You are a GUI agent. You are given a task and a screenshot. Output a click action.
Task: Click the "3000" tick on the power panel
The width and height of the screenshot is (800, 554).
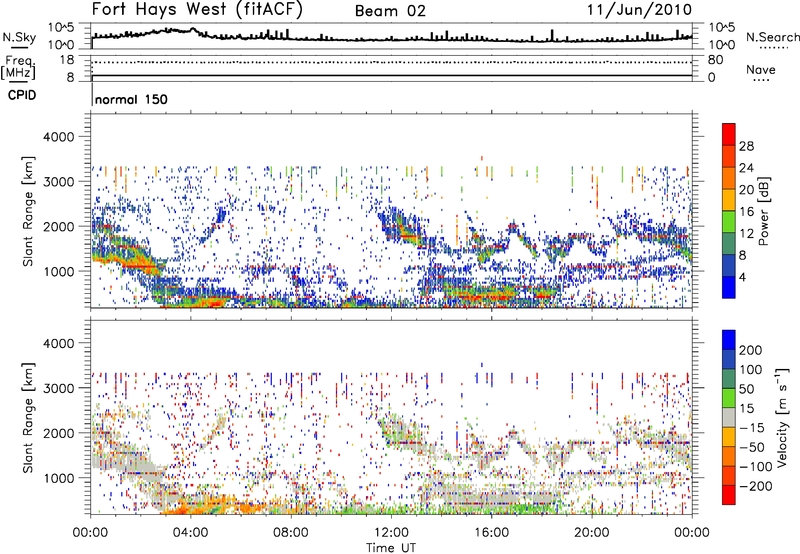click(x=59, y=182)
